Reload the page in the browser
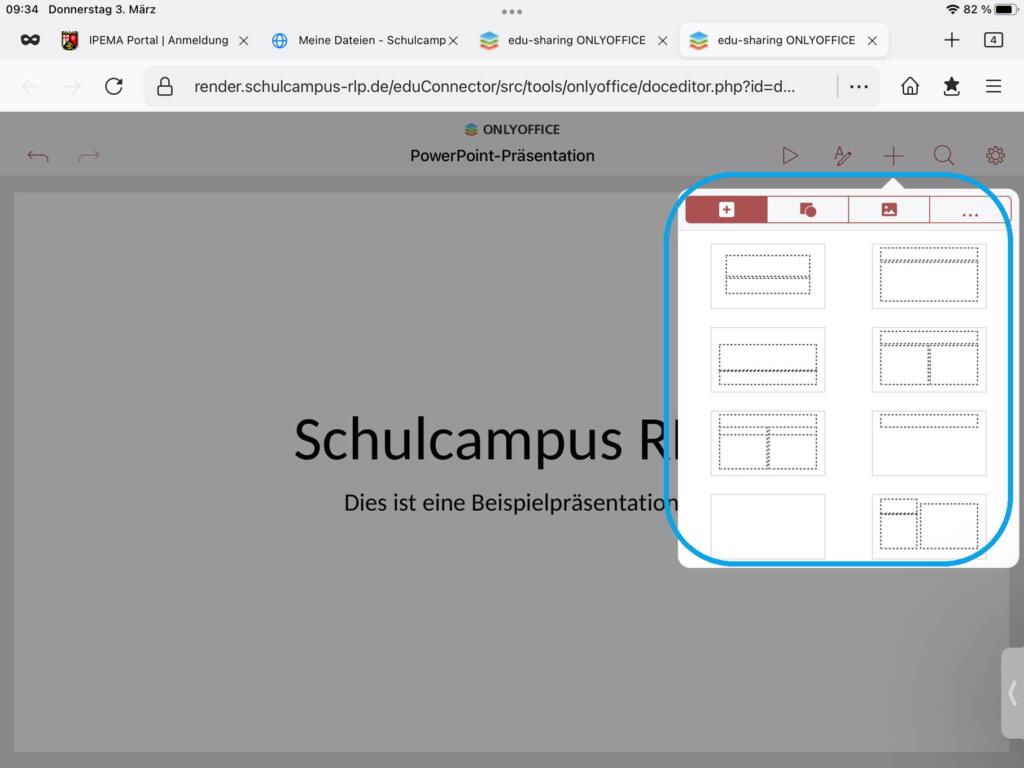This screenshot has height=768, width=1024. [x=114, y=86]
